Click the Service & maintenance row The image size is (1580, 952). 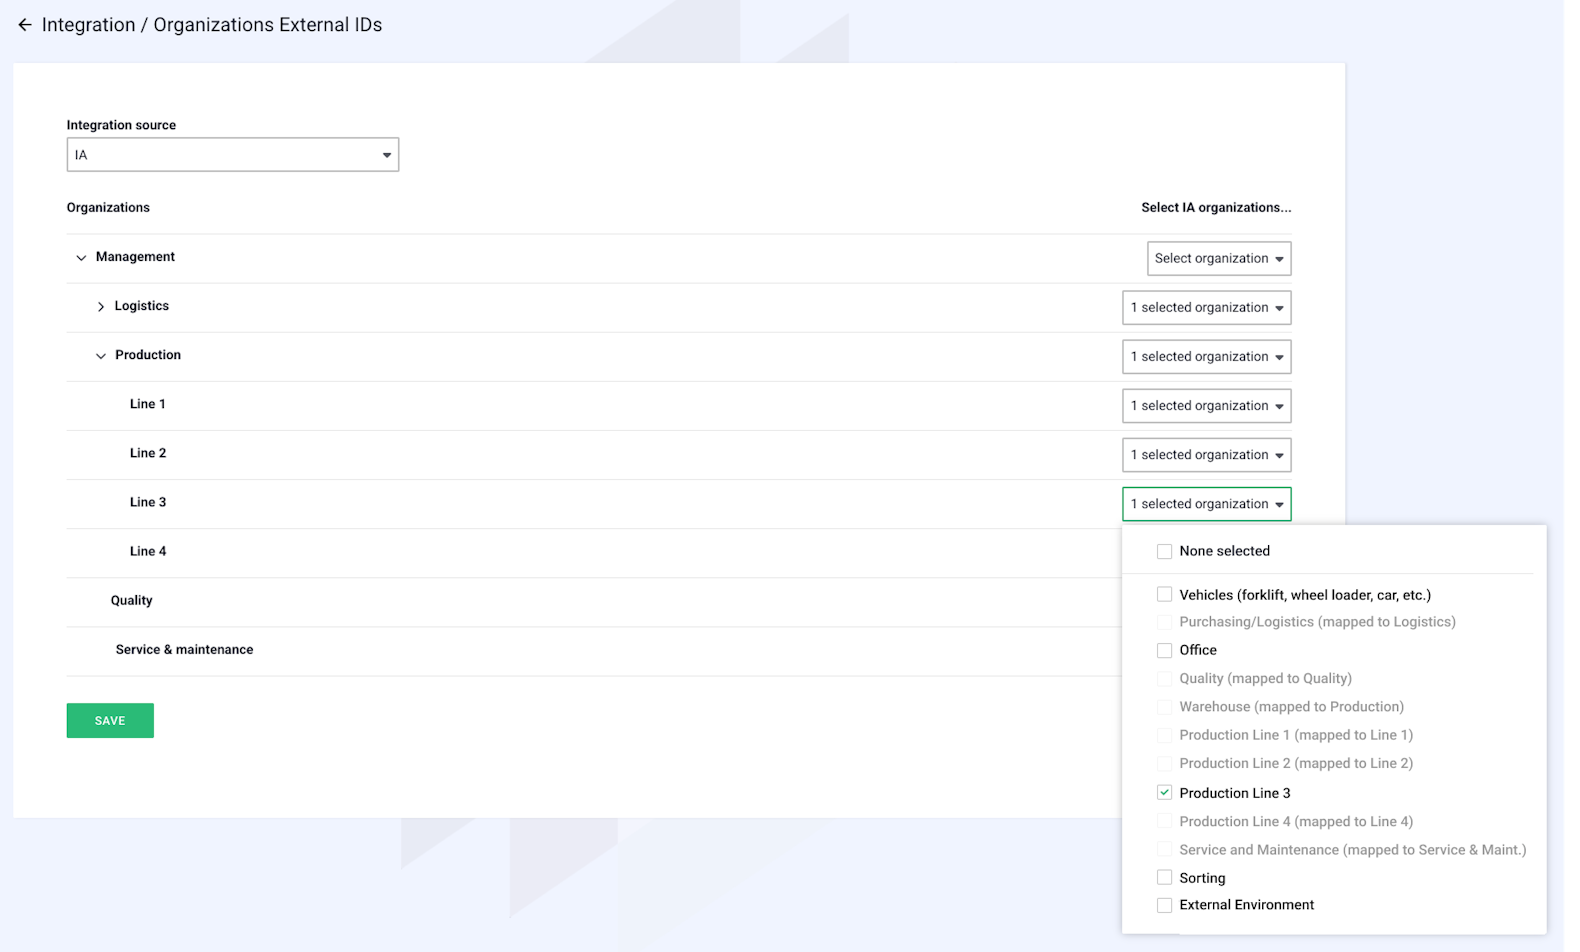pyautogui.click(x=184, y=650)
